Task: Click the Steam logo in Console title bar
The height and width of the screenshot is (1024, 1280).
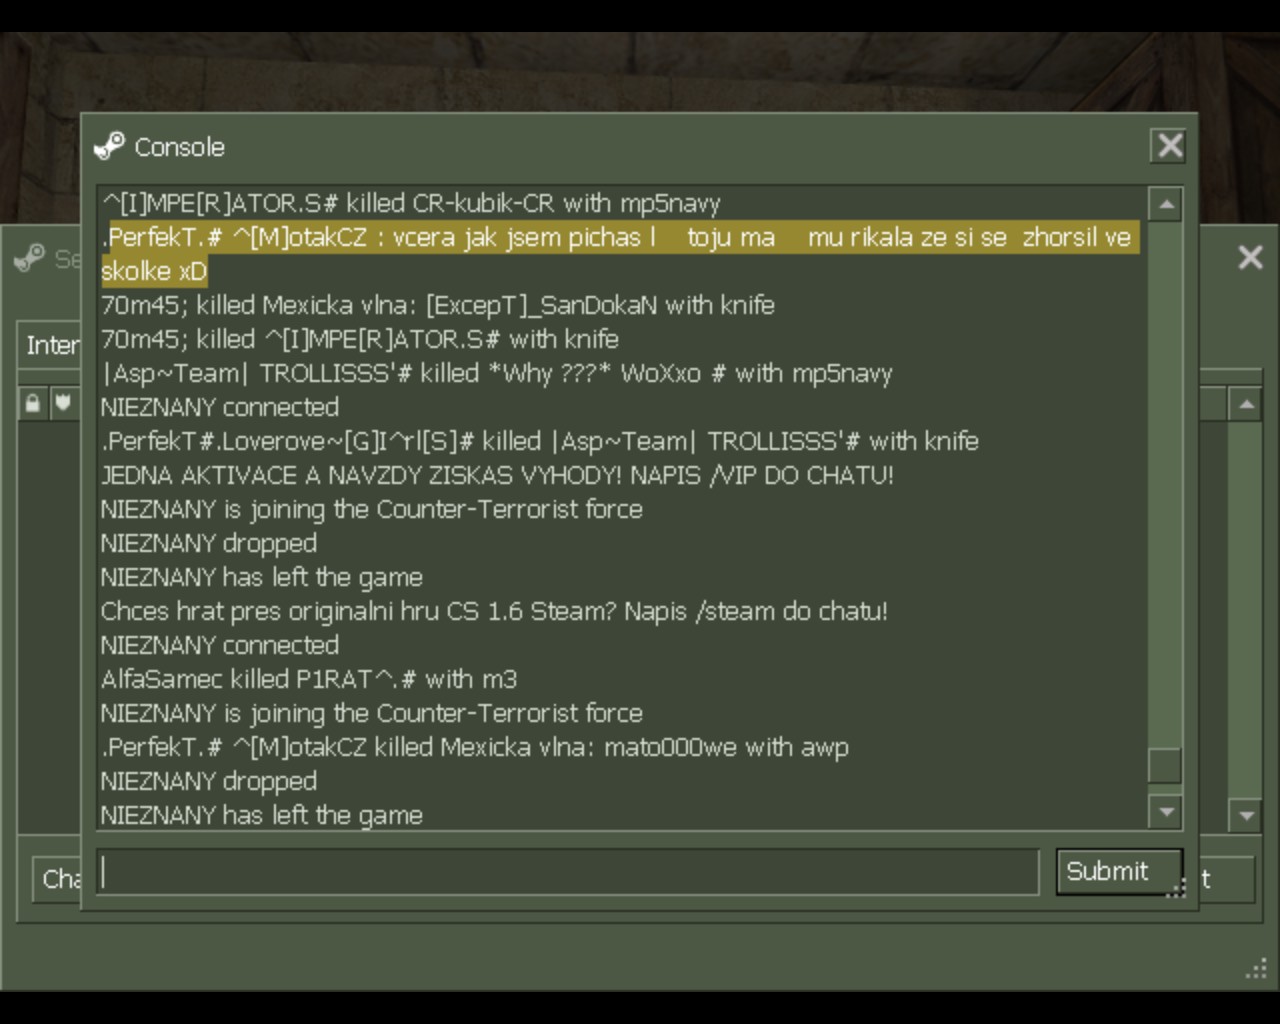Action: [109, 146]
